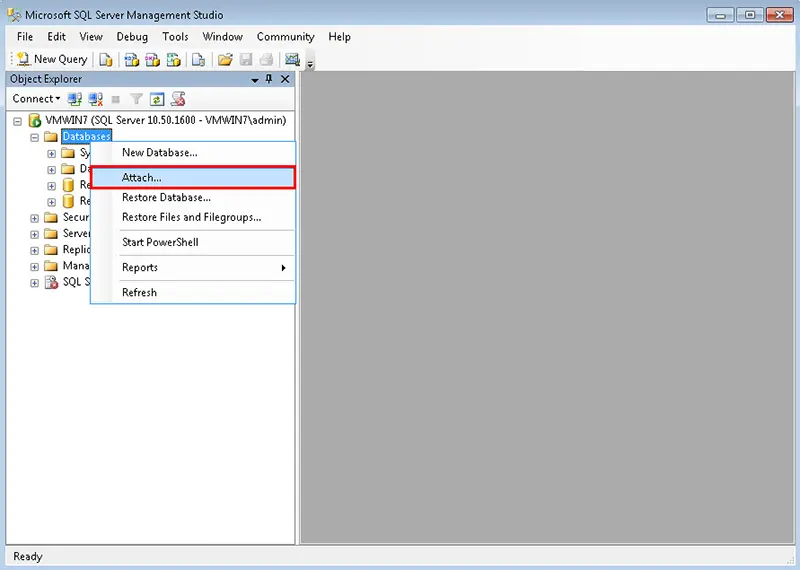Select Restore Files and Filegroups...
Image resolution: width=800 pixels, height=570 pixels.
[193, 217]
